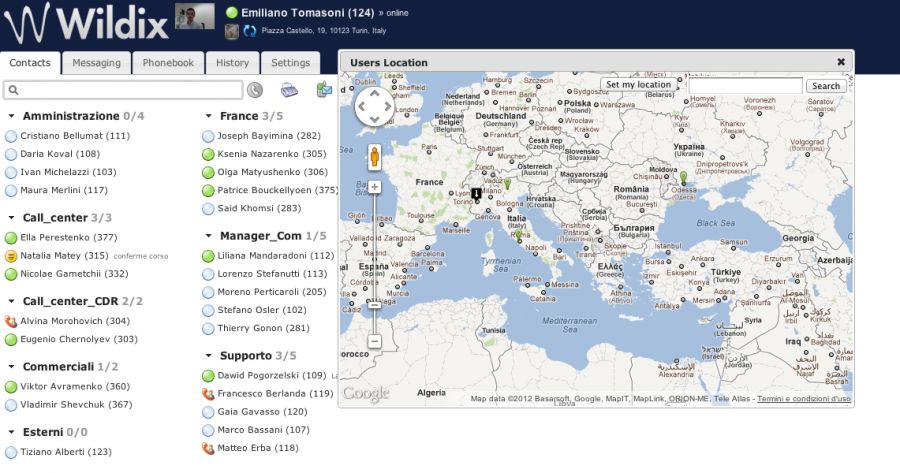Select contact Vladimir Shevchuk (367)

[x=76, y=405]
